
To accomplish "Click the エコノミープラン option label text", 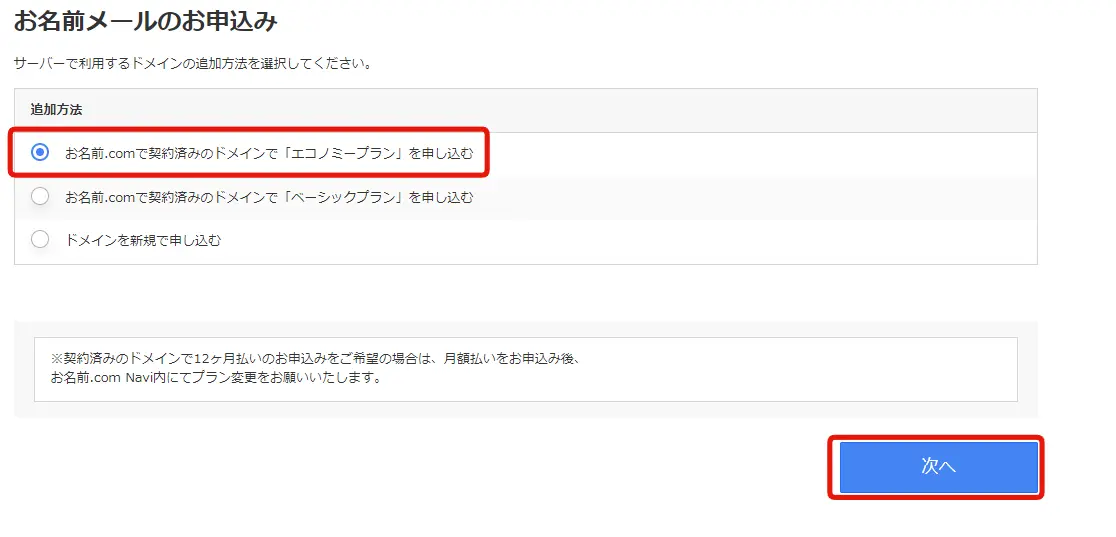I will coord(268,153).
